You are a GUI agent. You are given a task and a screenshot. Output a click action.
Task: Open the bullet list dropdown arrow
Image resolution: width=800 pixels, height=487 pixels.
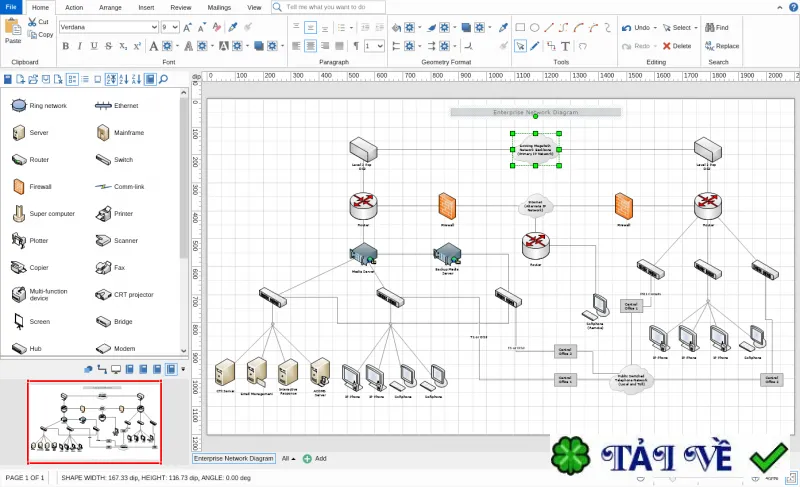pos(351,28)
